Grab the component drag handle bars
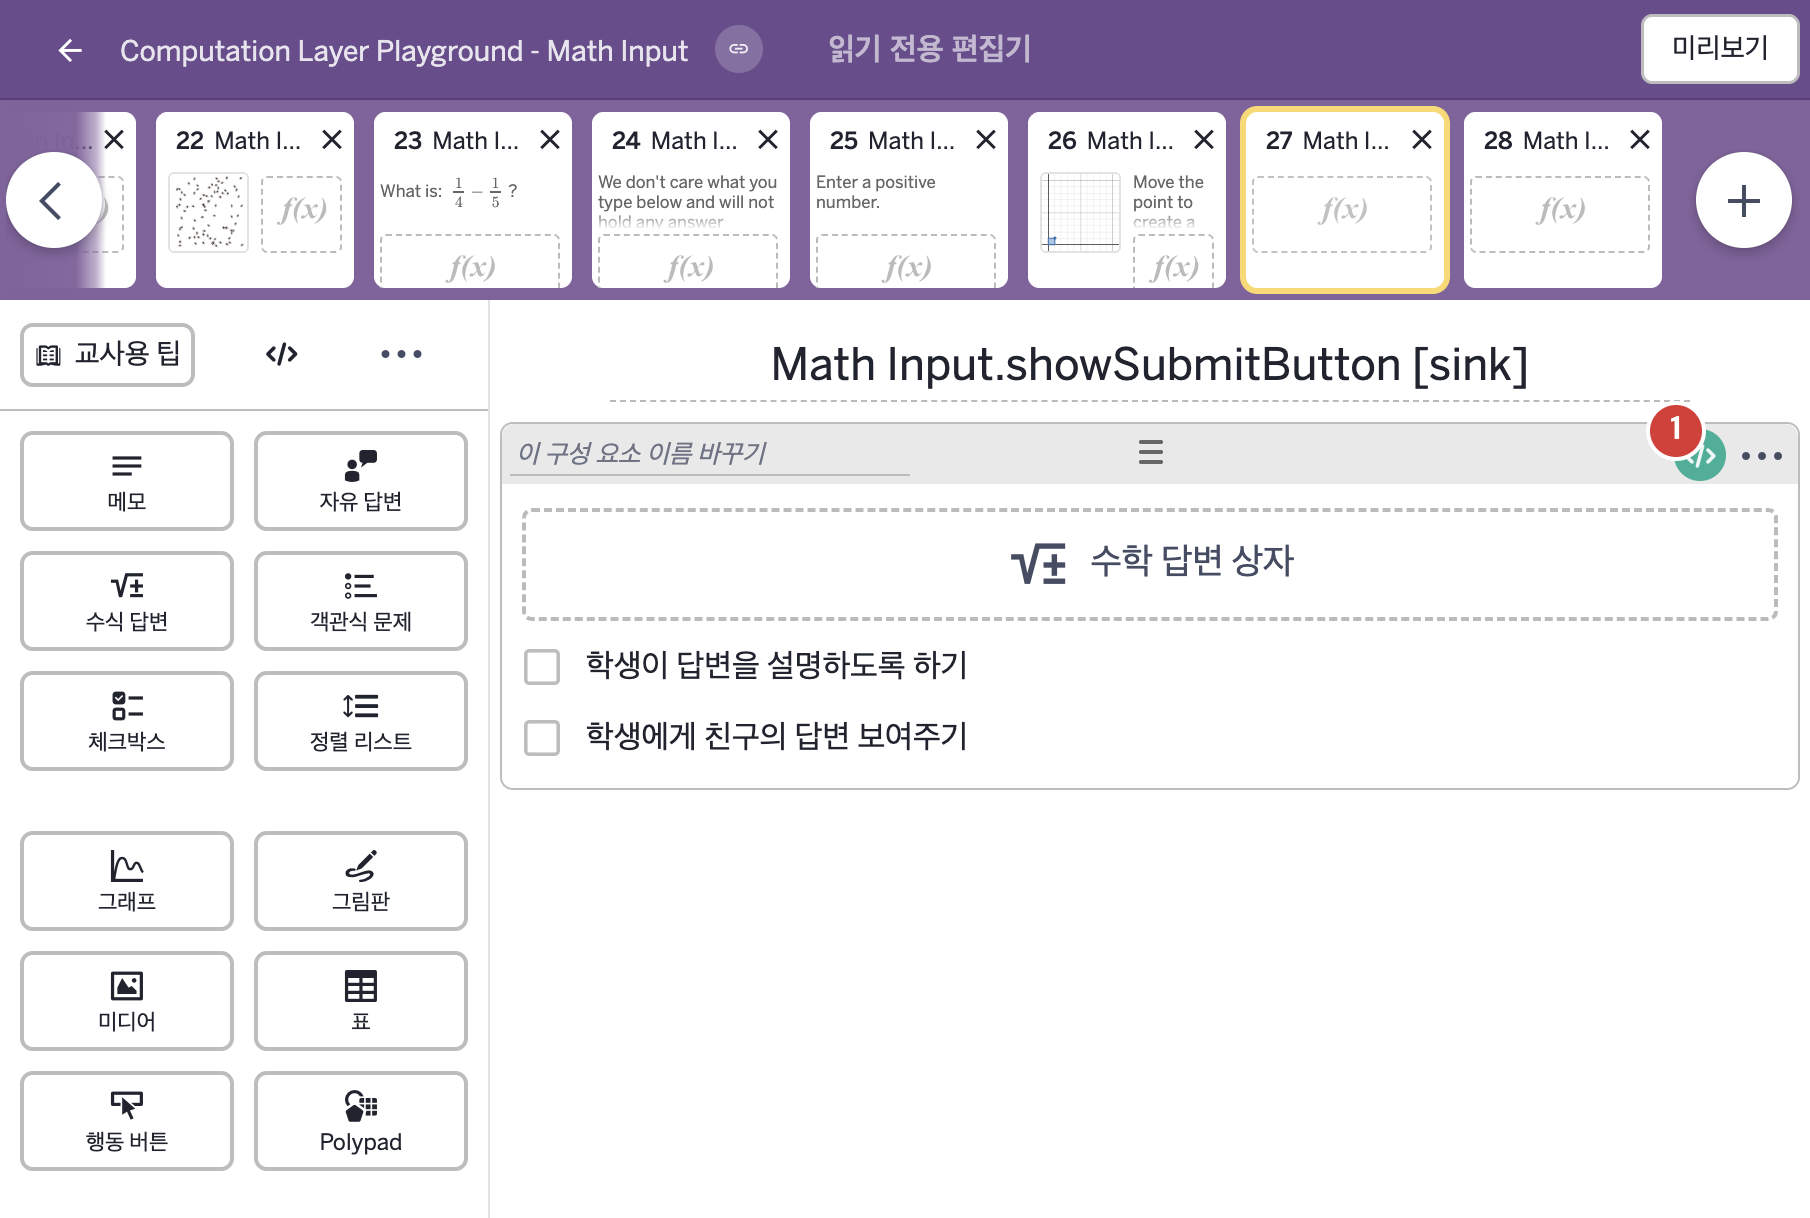Image resolution: width=1810 pixels, height=1218 pixels. (x=1151, y=452)
